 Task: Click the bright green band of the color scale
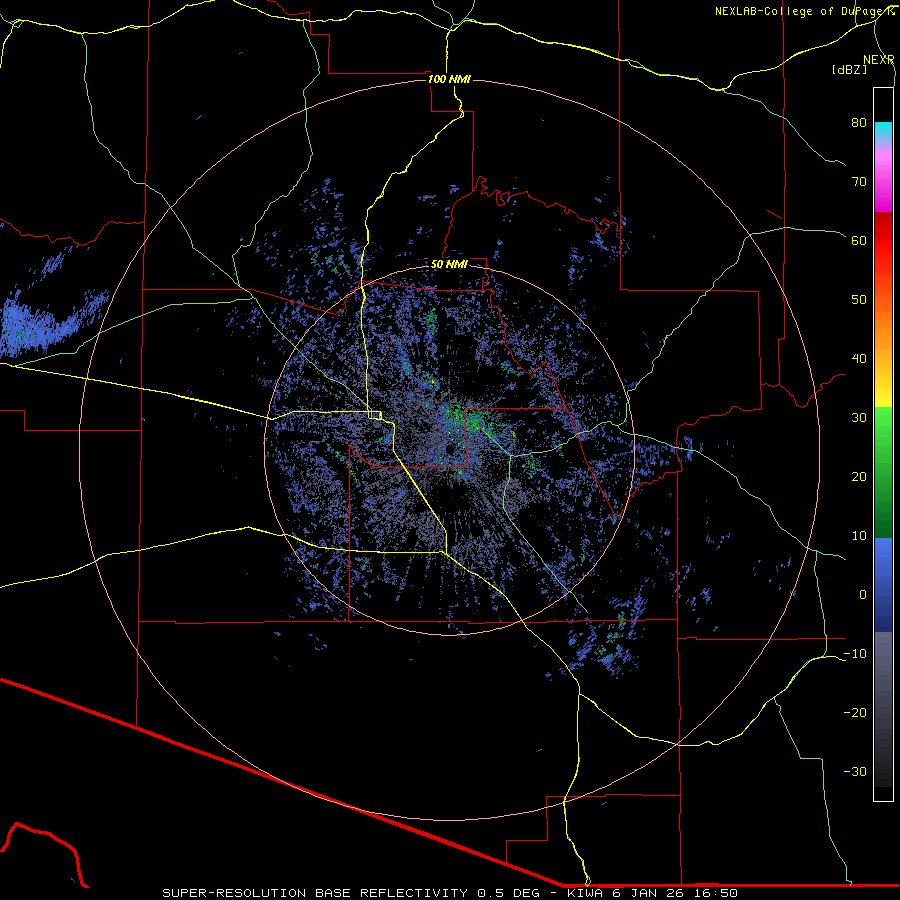(883, 425)
